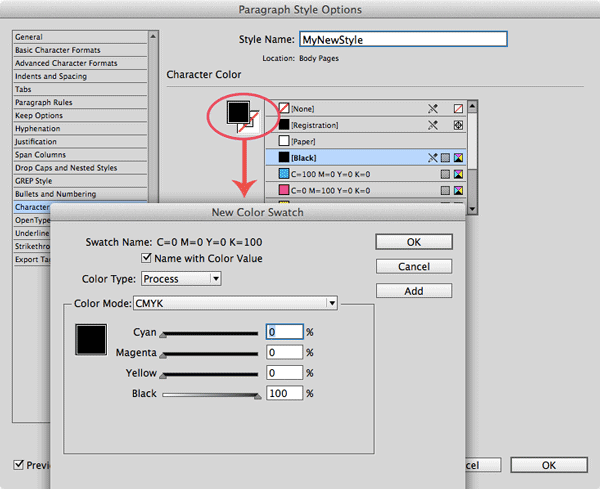Image resolution: width=600 pixels, height=489 pixels.
Task: Click the non-editable icon on [Black] row
Action: click(433, 158)
